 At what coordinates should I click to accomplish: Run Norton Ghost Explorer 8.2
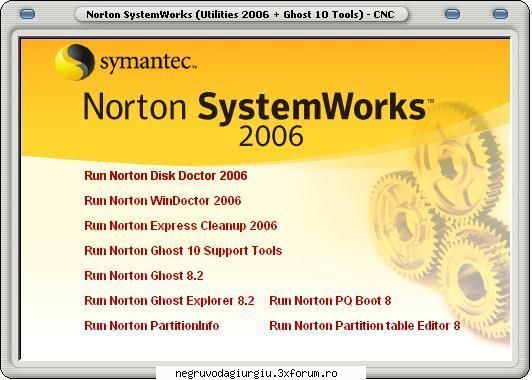(x=169, y=301)
